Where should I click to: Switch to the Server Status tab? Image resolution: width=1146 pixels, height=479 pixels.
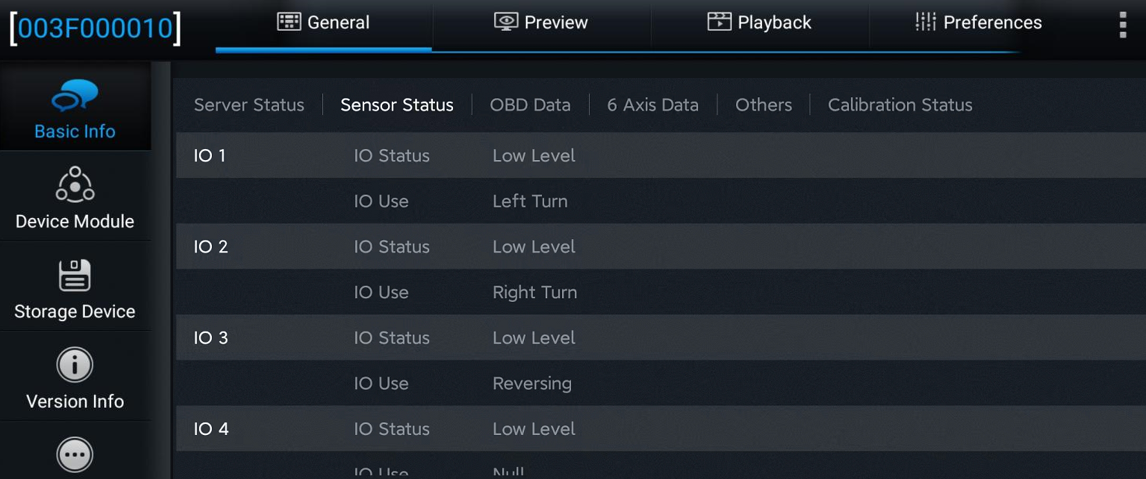point(249,105)
